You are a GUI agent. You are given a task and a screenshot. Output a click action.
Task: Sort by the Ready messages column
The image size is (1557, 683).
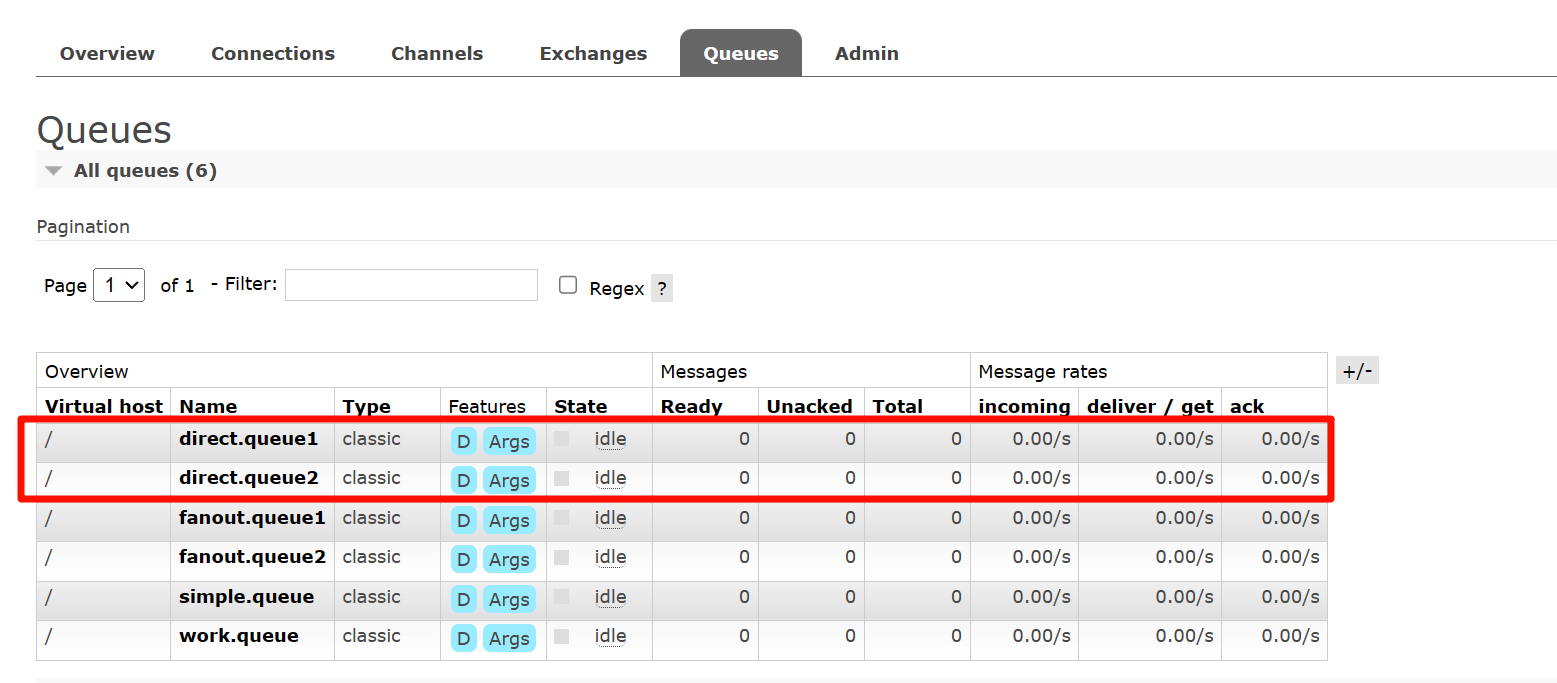[691, 406]
